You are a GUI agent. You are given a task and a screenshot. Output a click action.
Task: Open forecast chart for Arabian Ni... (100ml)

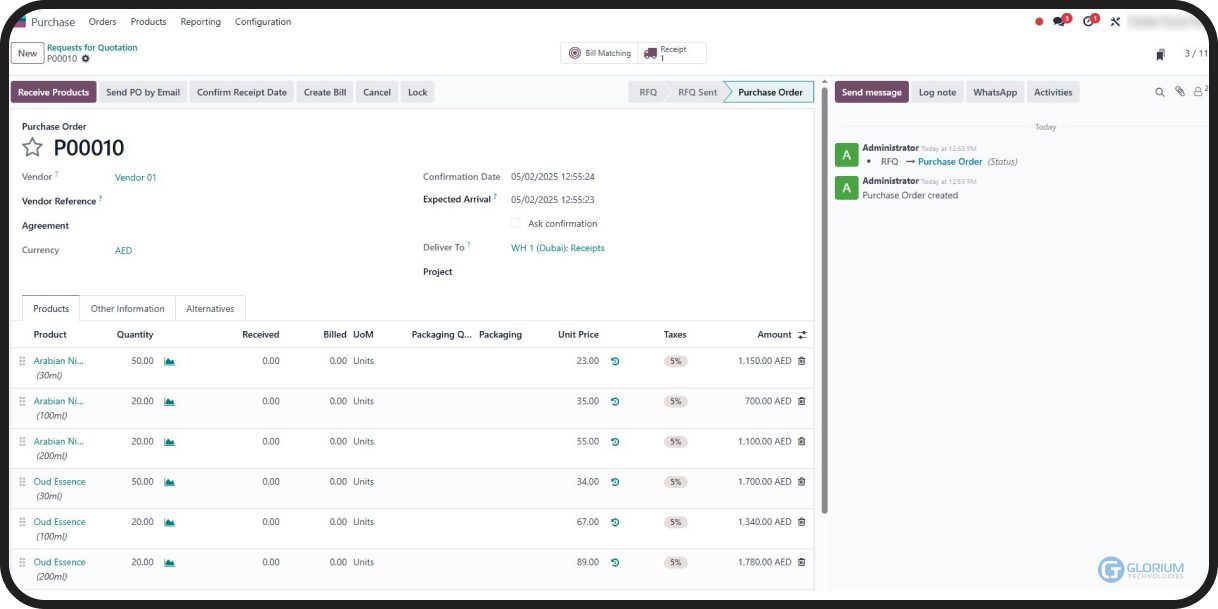169,401
